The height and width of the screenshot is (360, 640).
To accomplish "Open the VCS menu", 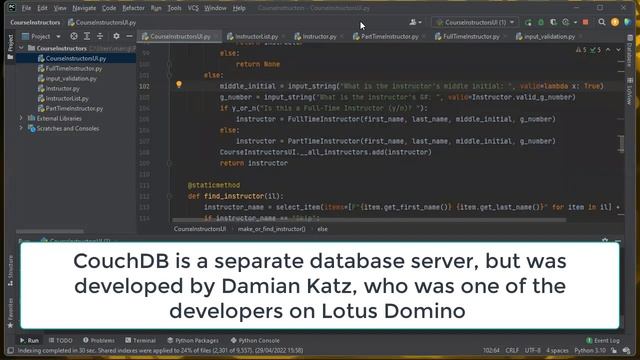I will pyautogui.click(x=193, y=8).
